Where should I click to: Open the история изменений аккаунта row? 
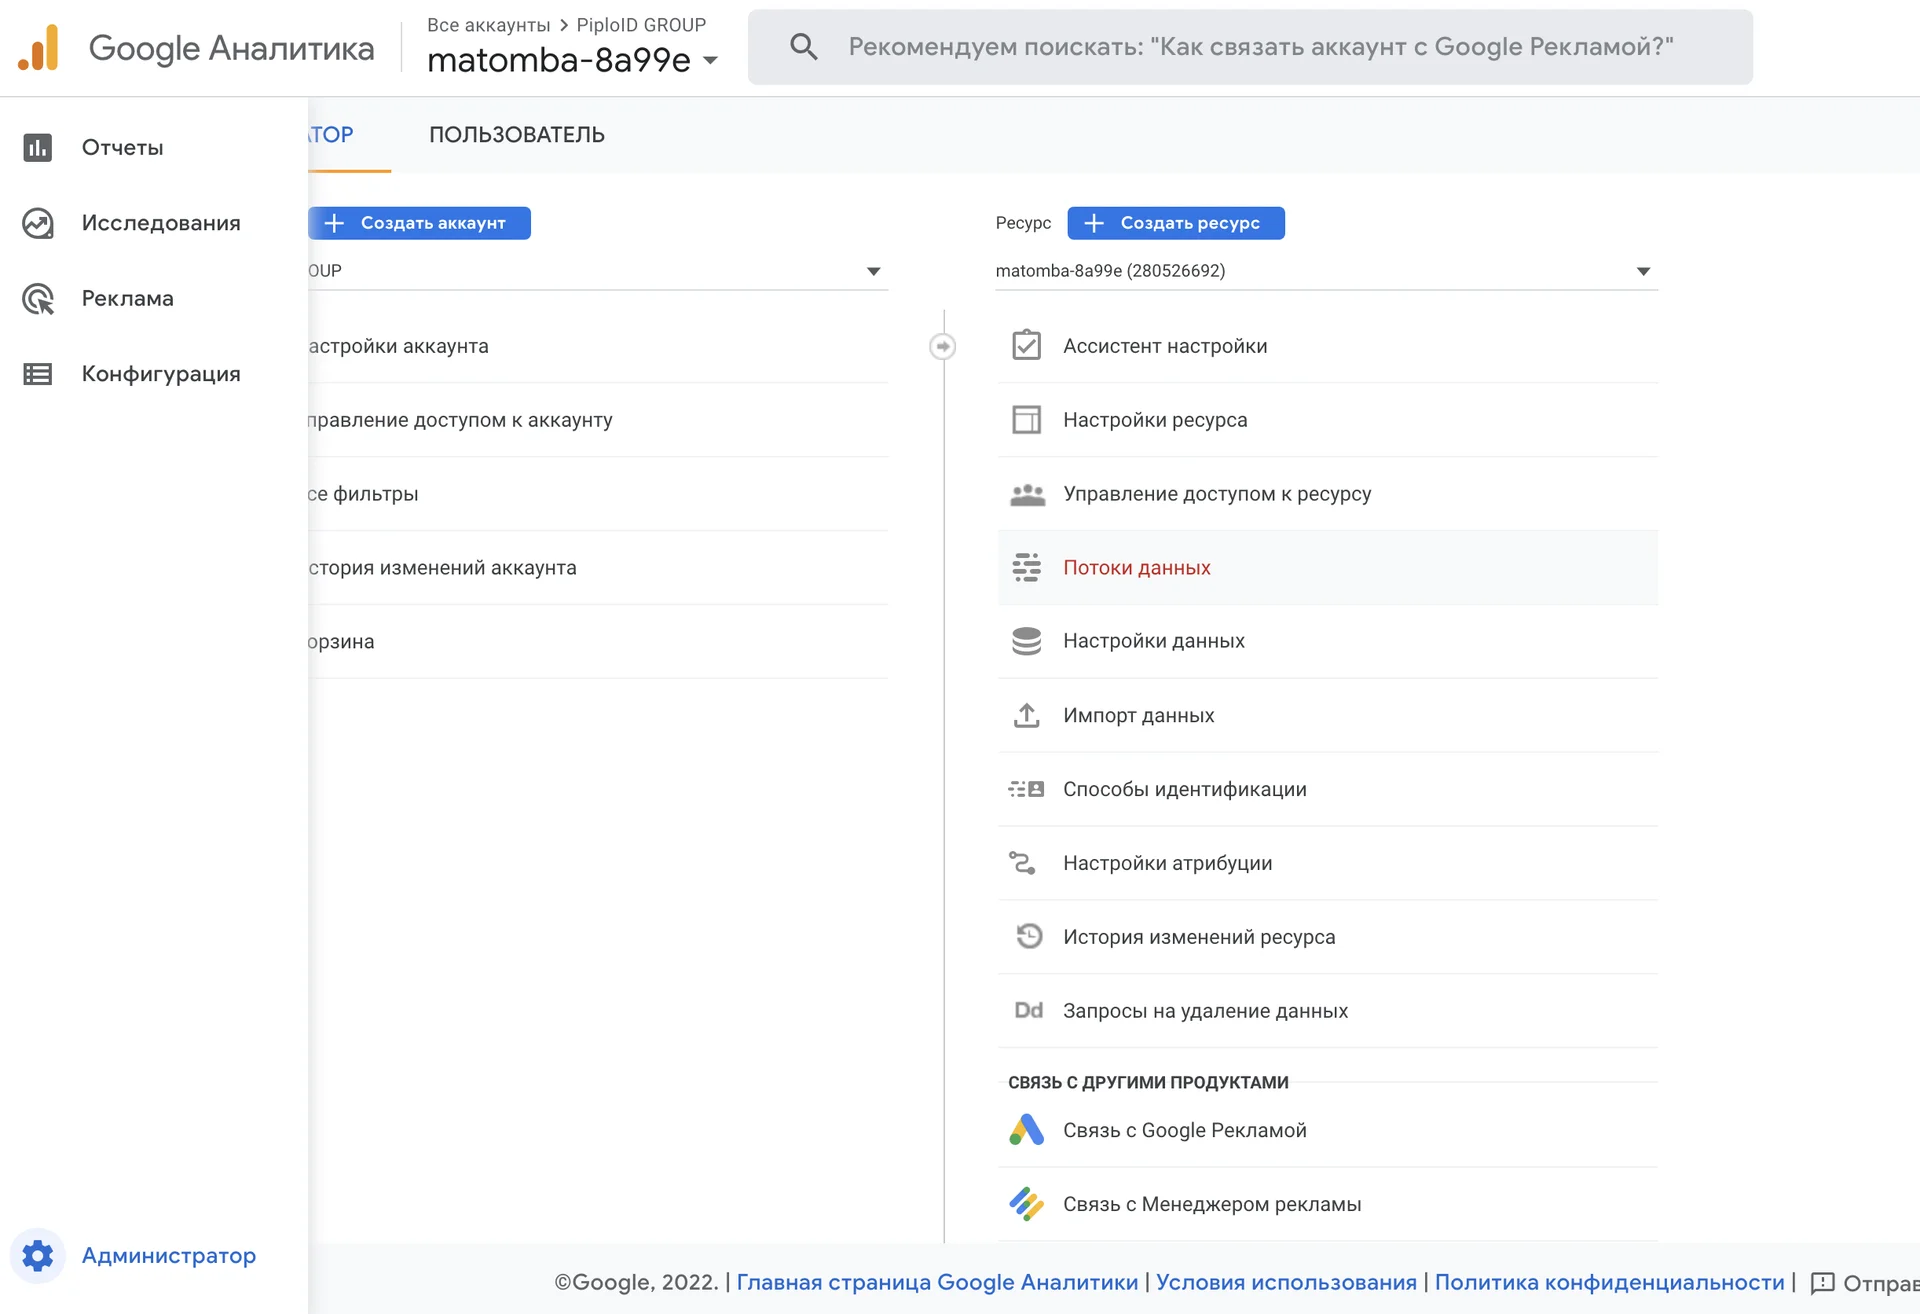(x=598, y=567)
